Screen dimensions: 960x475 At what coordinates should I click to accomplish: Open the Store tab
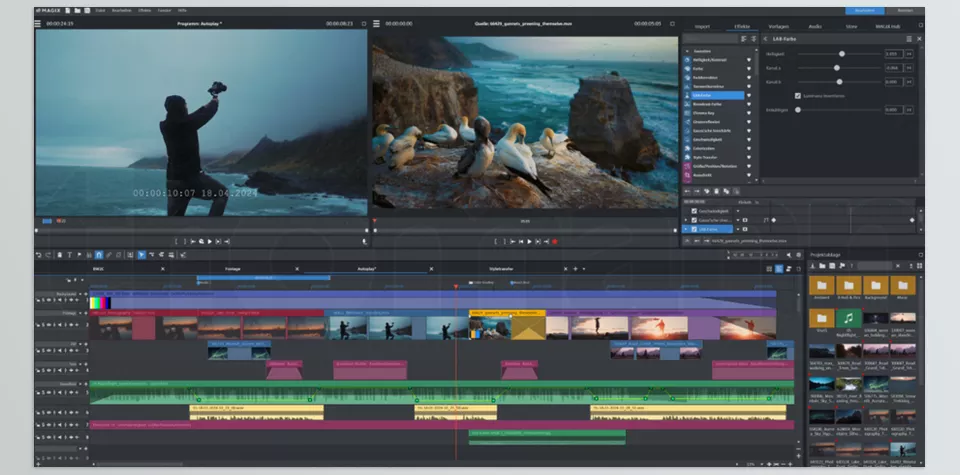coord(850,26)
